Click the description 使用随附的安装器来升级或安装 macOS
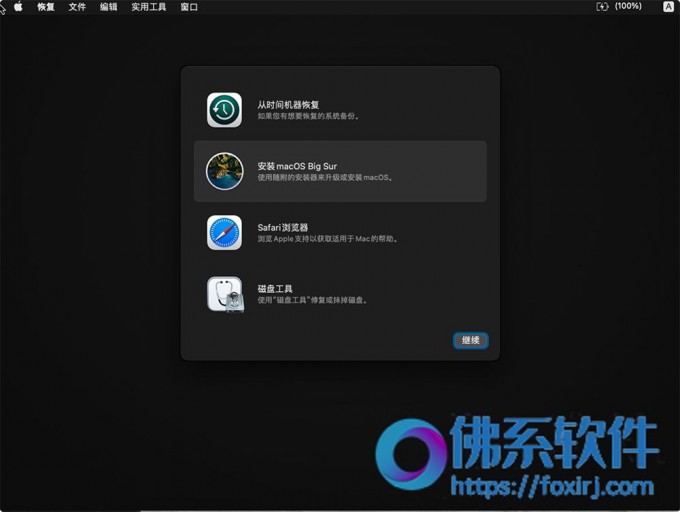The height and width of the screenshot is (512, 680). coord(325,177)
